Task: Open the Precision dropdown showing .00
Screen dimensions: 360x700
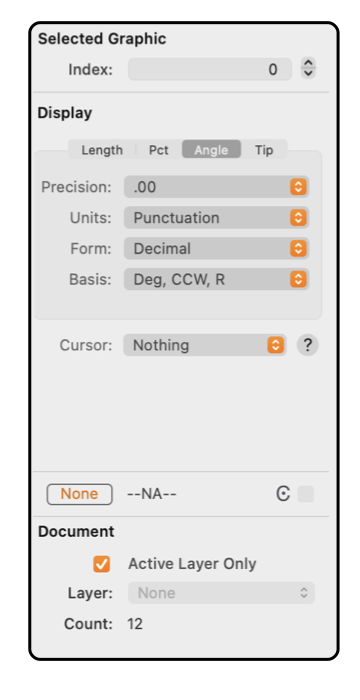Action: coord(216,187)
